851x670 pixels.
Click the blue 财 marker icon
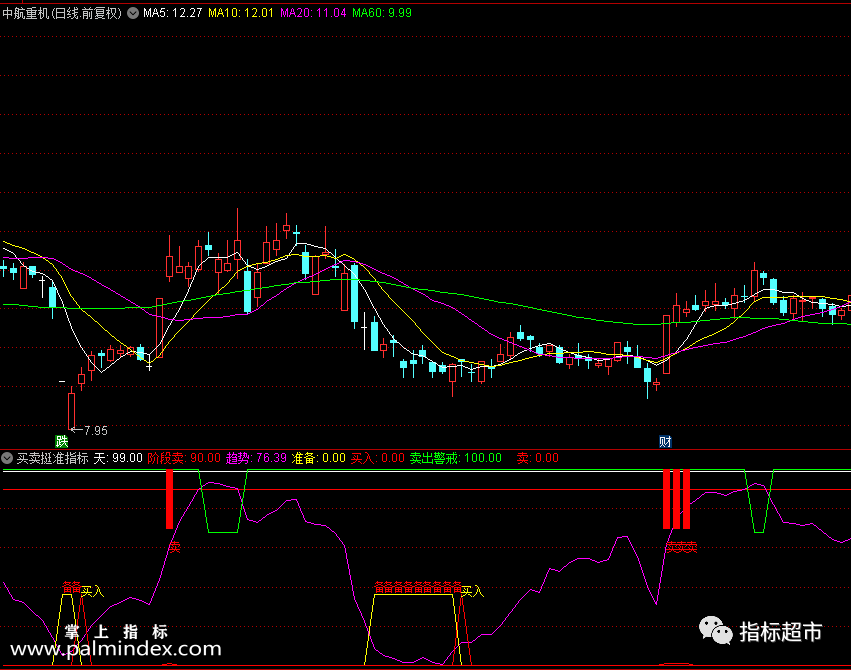pos(665,441)
